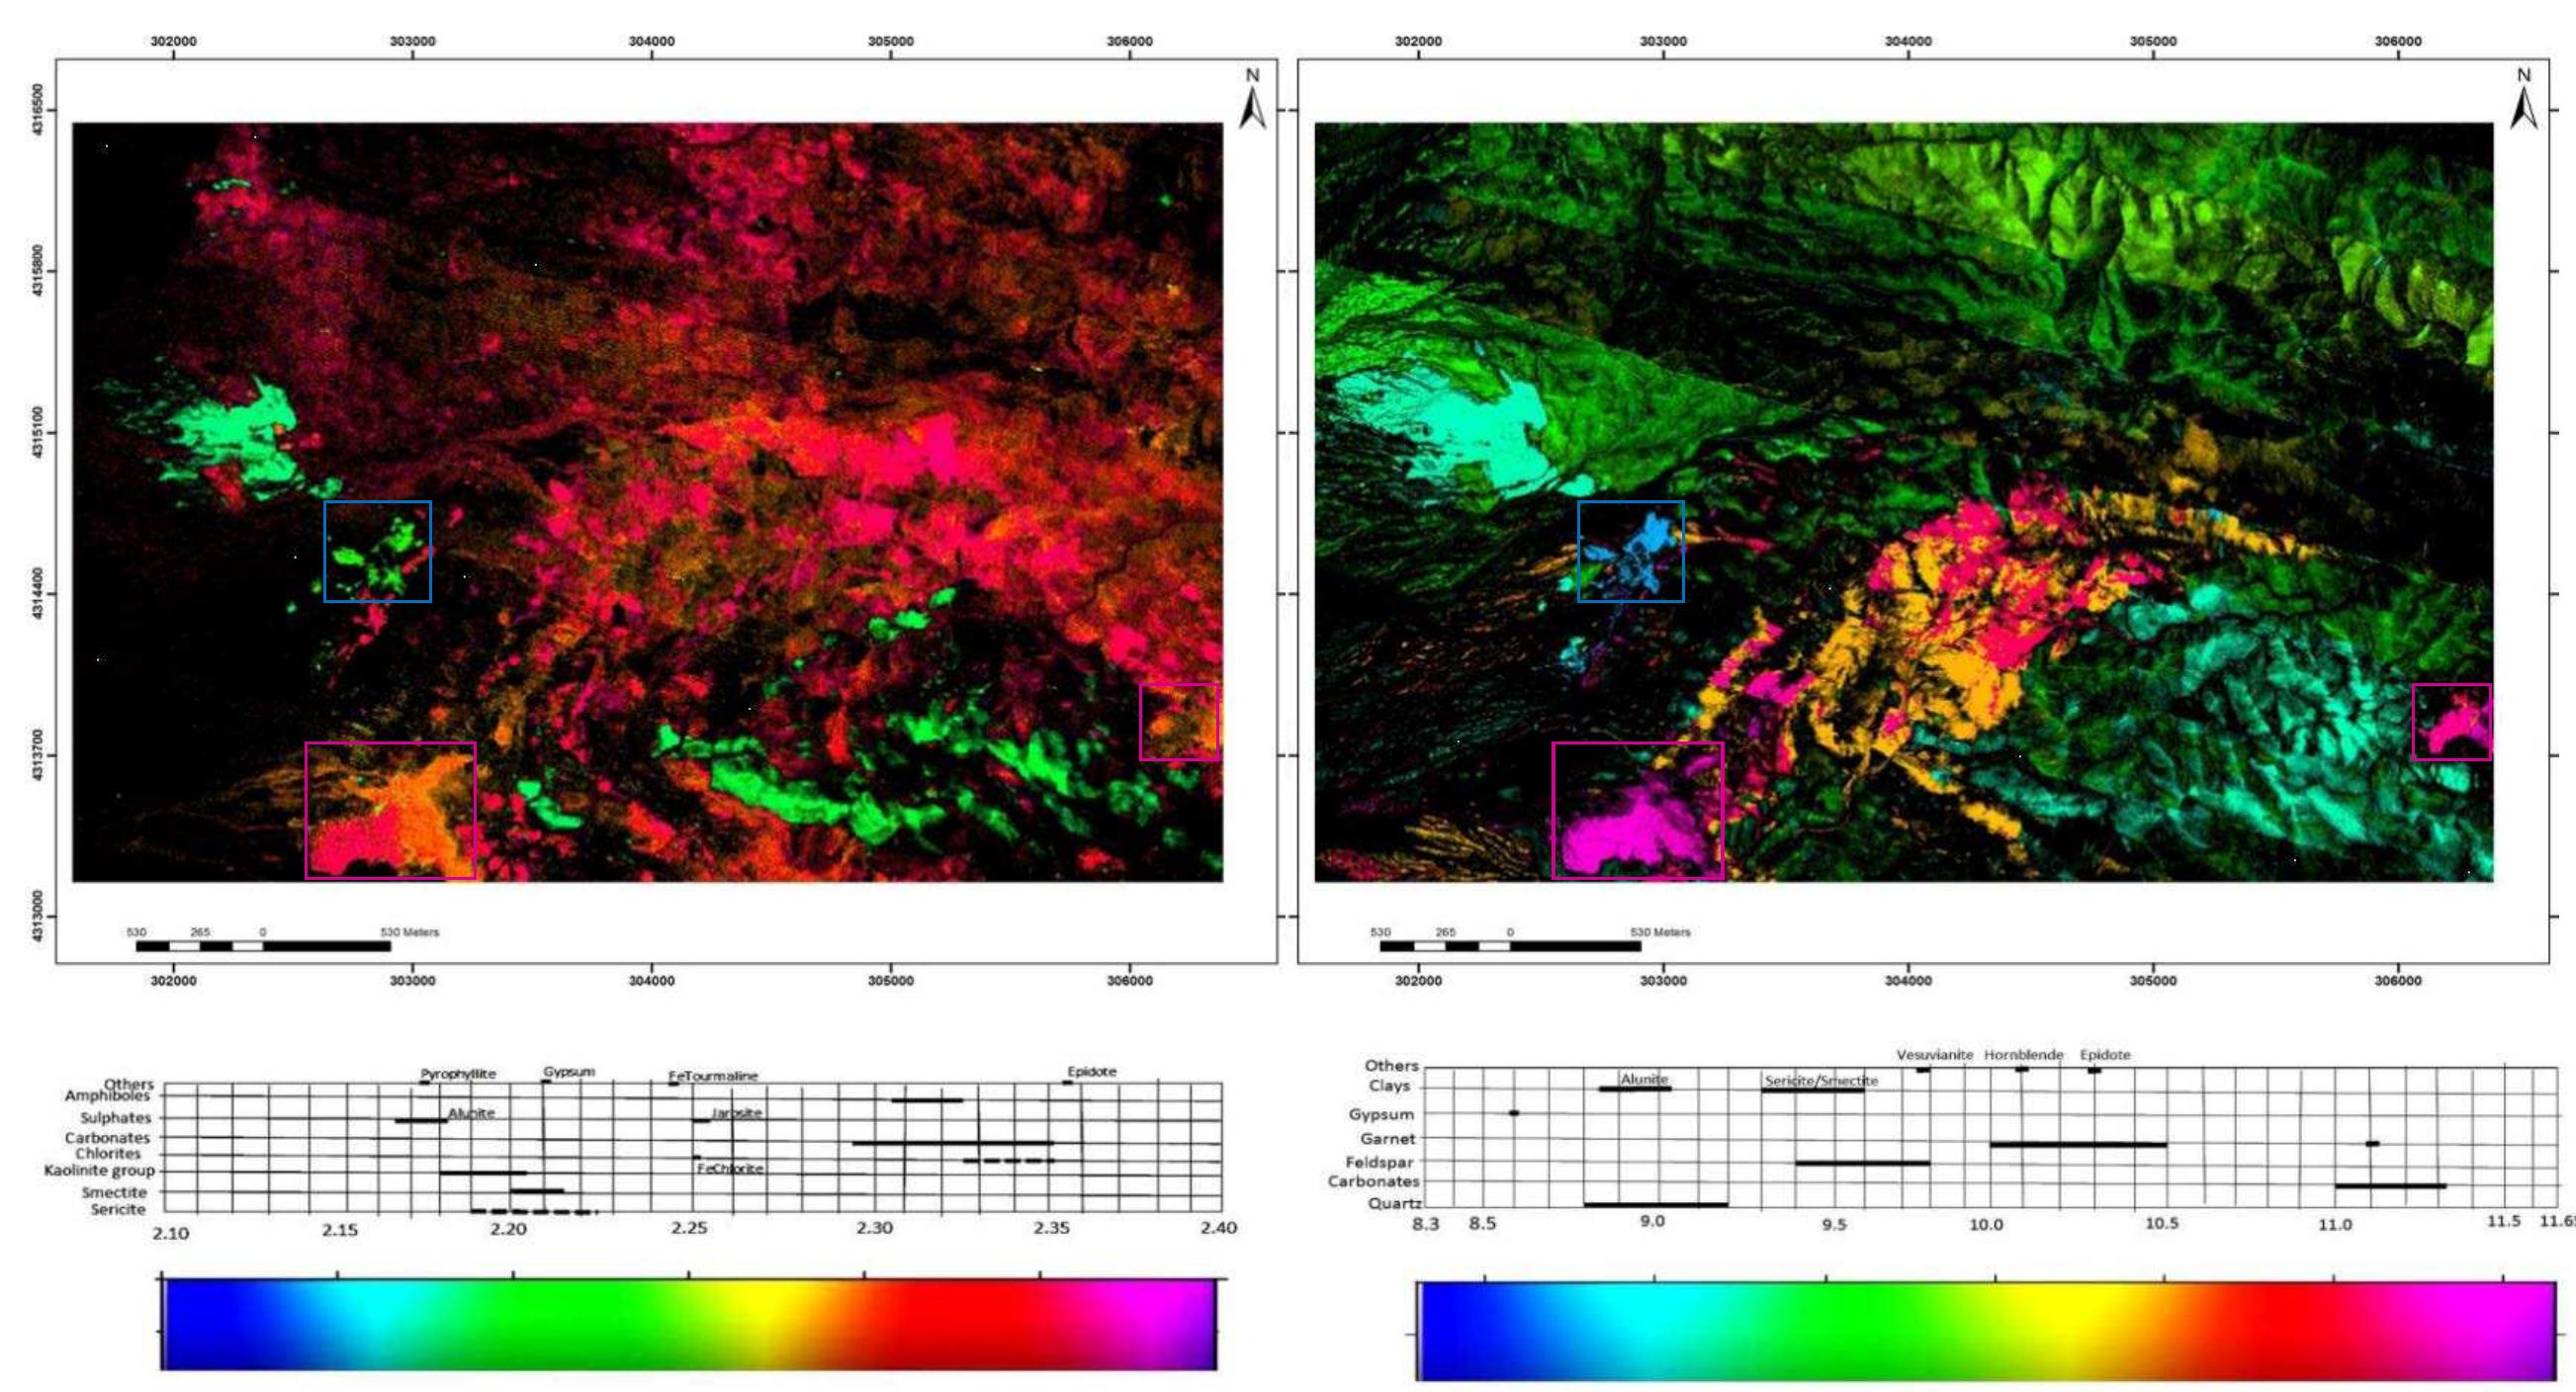Click the 10.5 wavelength axis value
Viewport: 2576px width, 1392px height.
click(2161, 1224)
